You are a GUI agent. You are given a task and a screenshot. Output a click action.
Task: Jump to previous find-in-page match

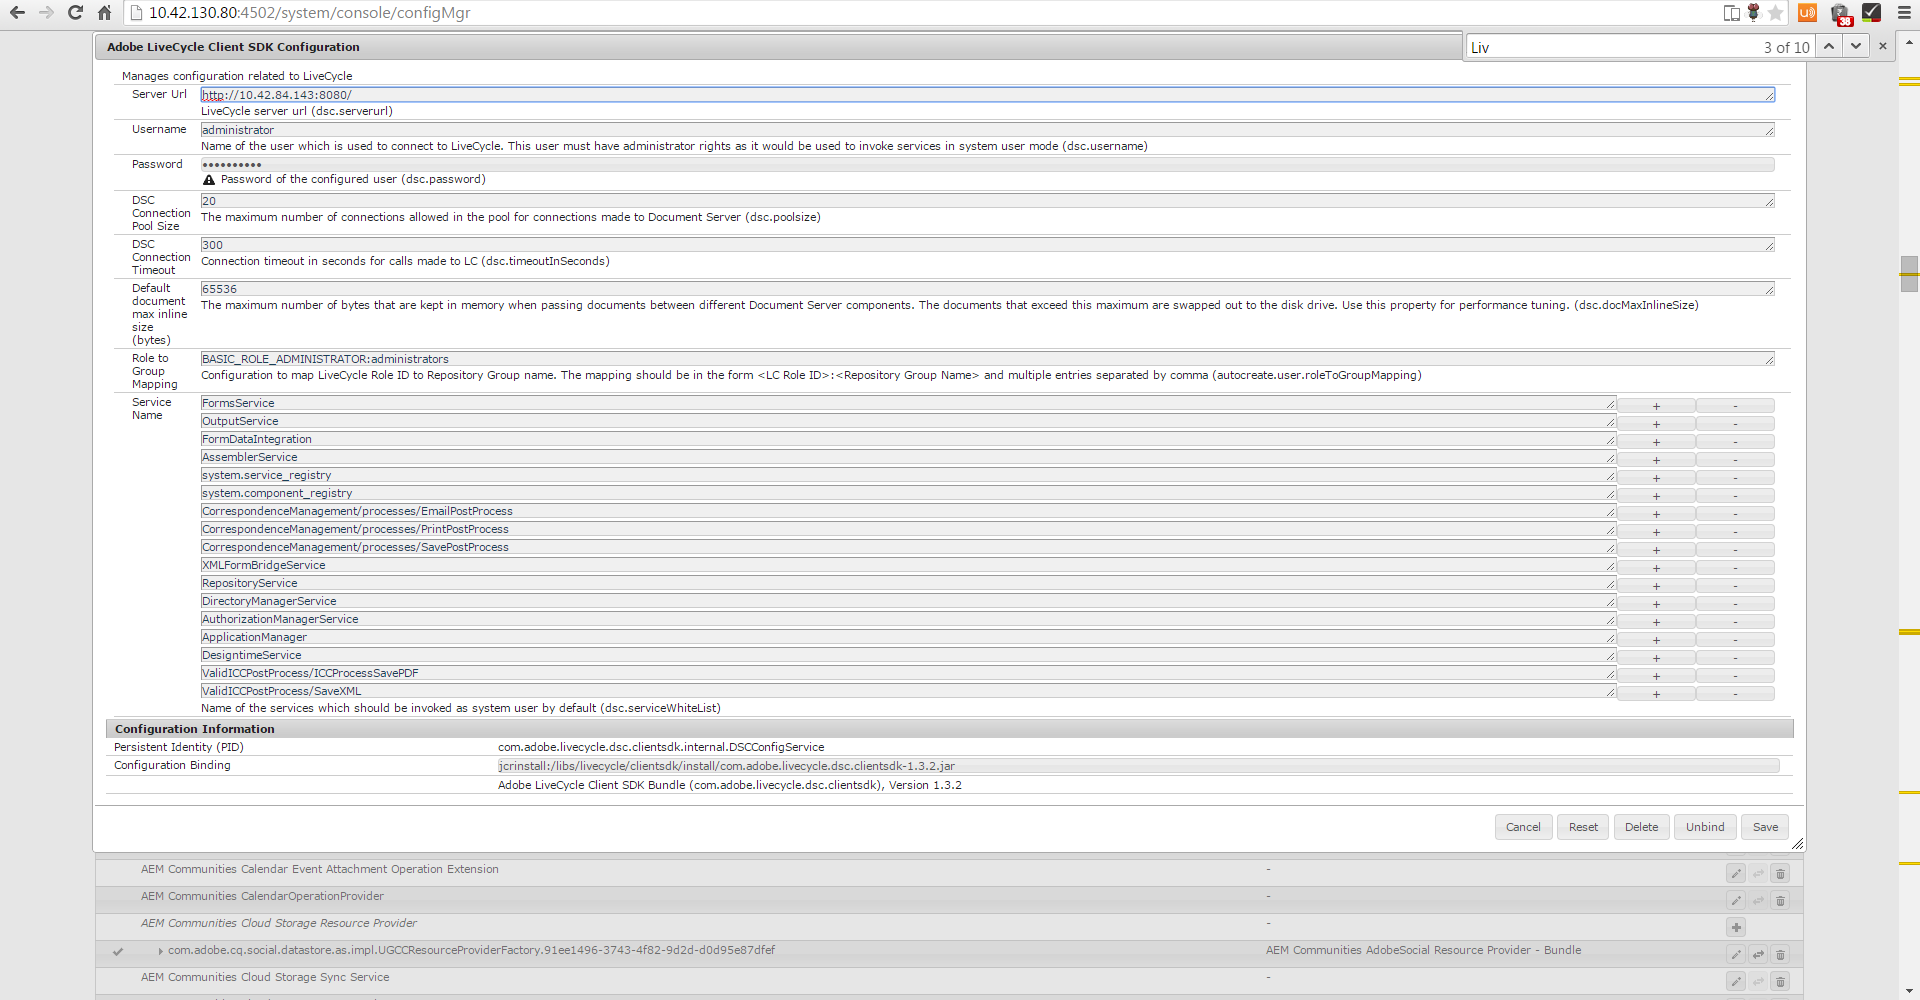click(1829, 46)
